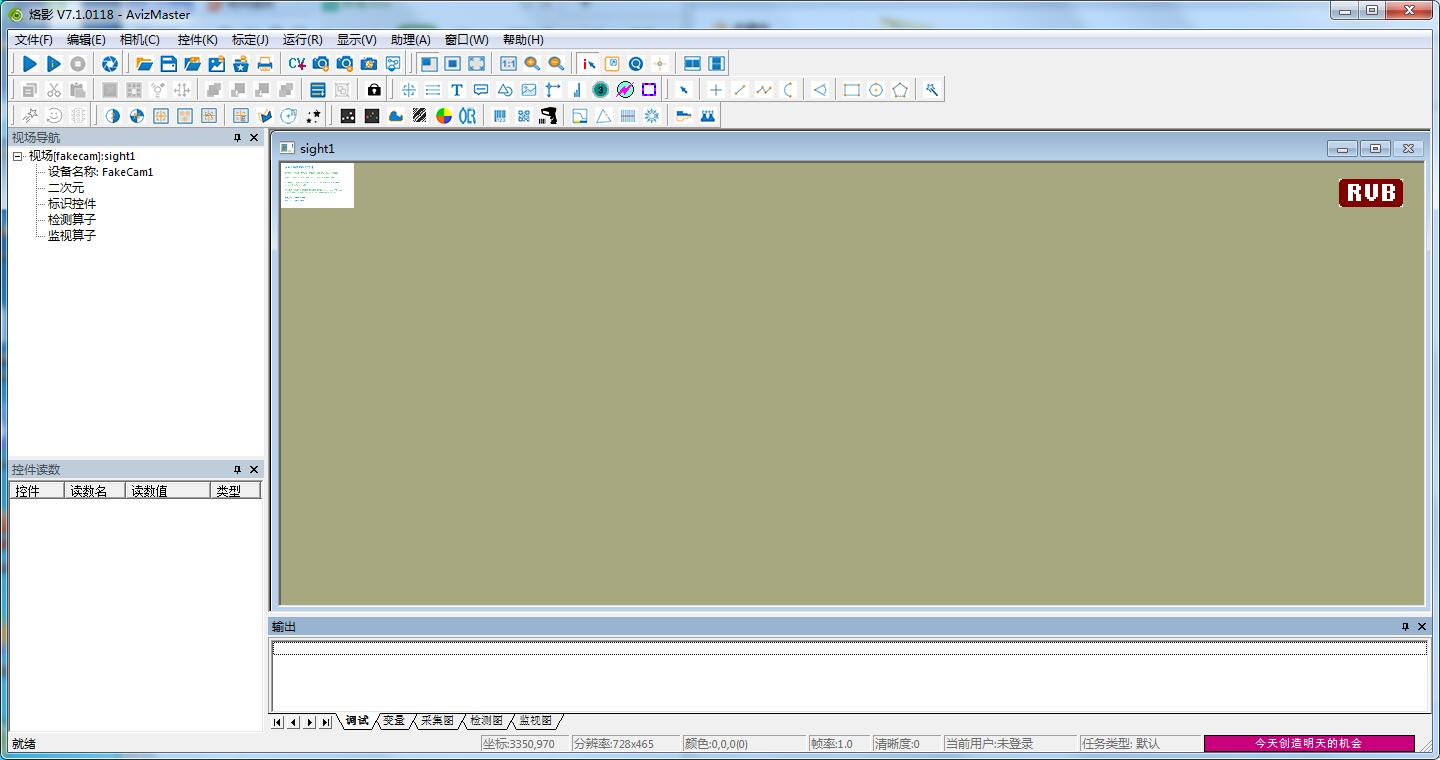Switch to the 检测图 output tab
Image resolution: width=1440 pixels, height=760 pixels.
486,721
